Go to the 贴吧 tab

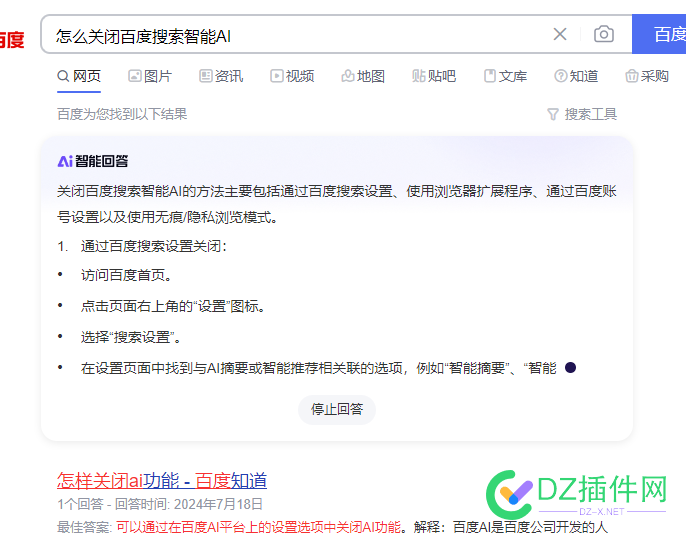pos(434,76)
